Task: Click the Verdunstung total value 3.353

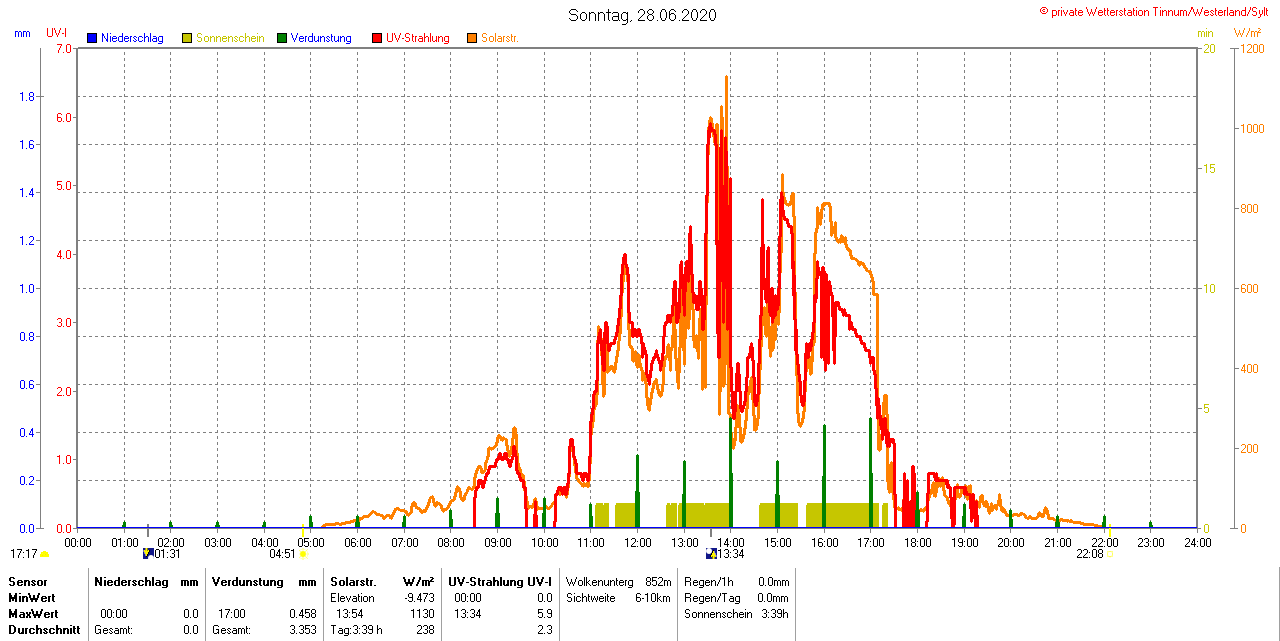Action: [x=304, y=630]
